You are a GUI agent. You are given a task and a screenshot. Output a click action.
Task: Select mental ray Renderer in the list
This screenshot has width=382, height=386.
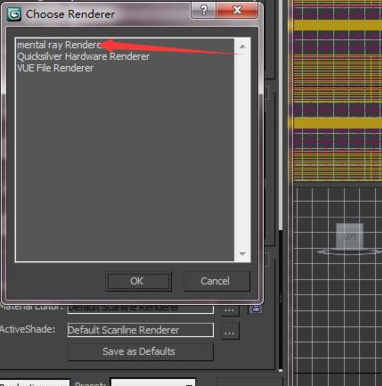coord(59,45)
